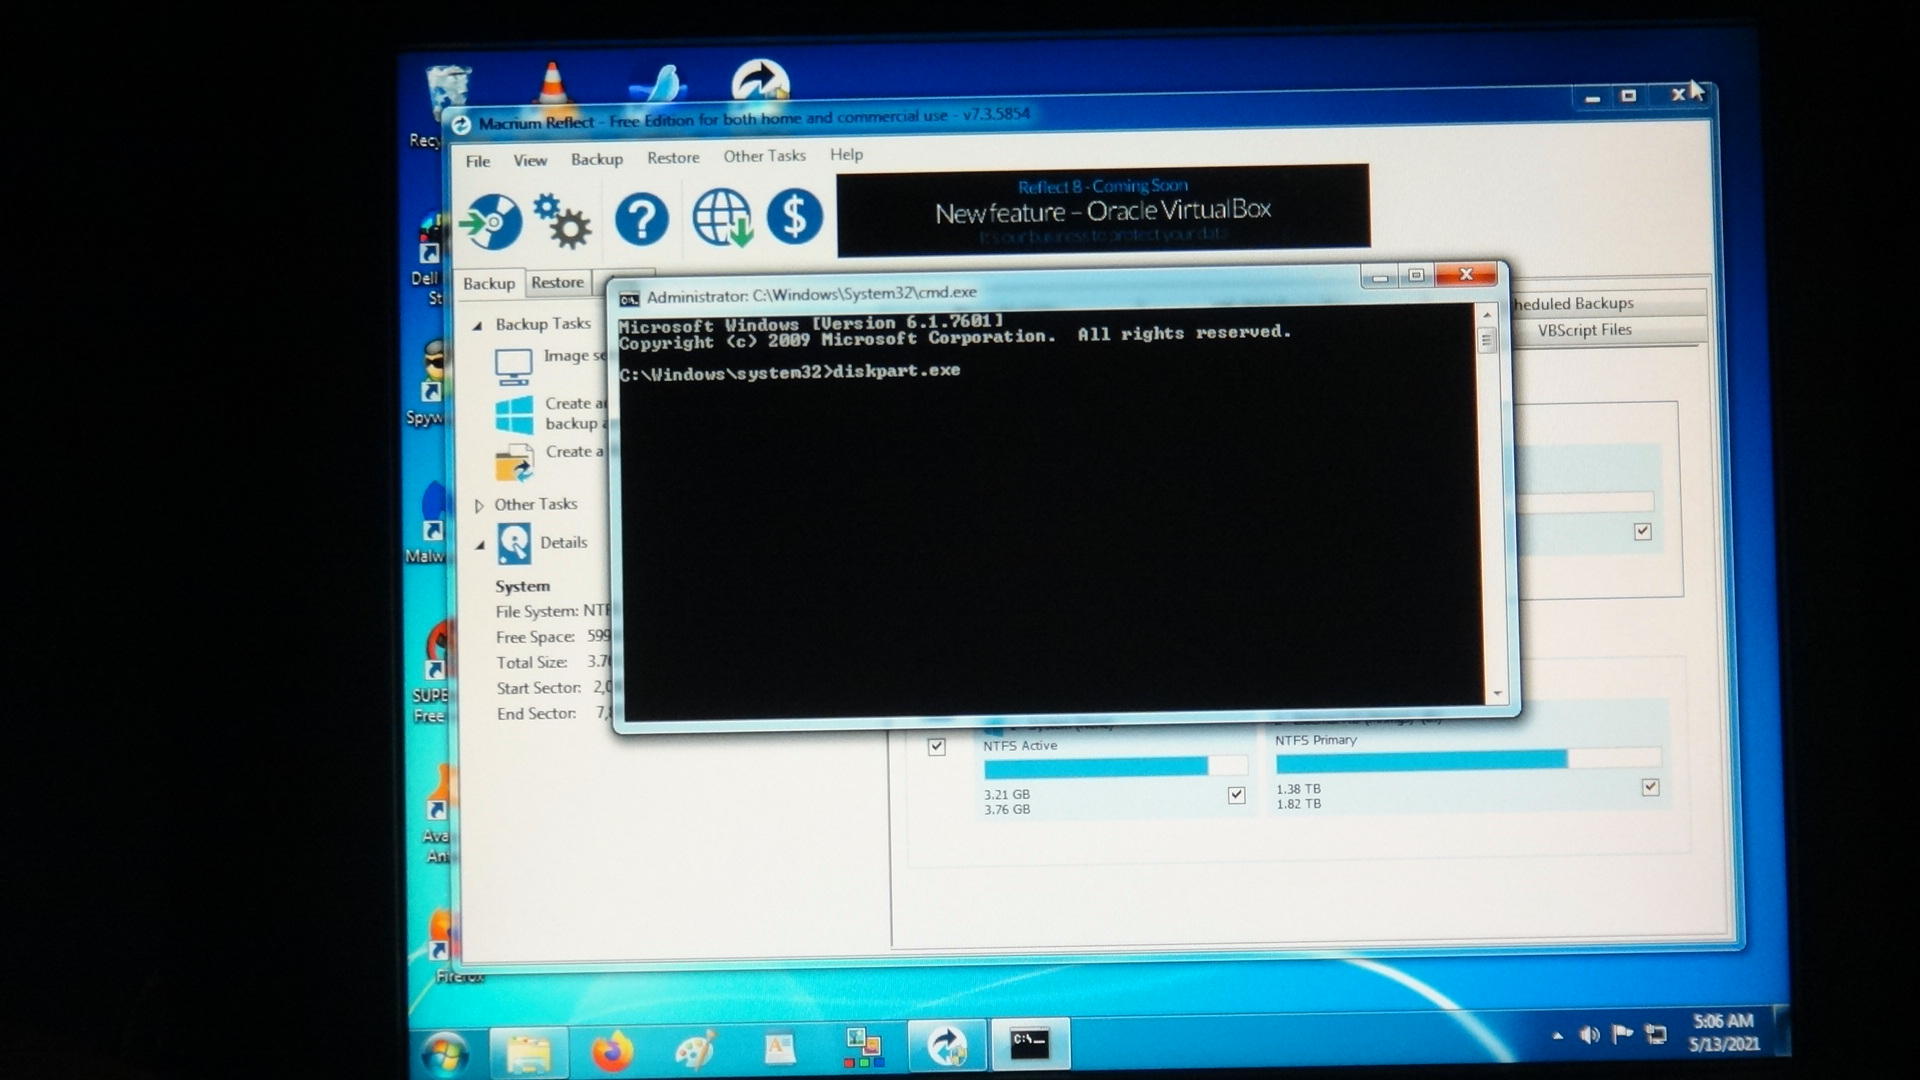Expand the Other Tasks section
Image resolution: width=1920 pixels, height=1080 pixels.
click(479, 506)
